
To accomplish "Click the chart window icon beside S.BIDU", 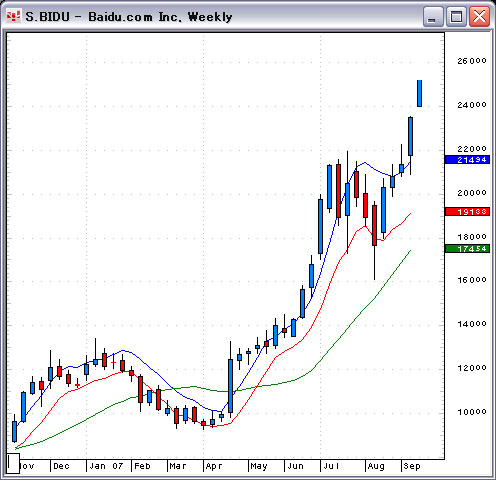I will coord(14,16).
